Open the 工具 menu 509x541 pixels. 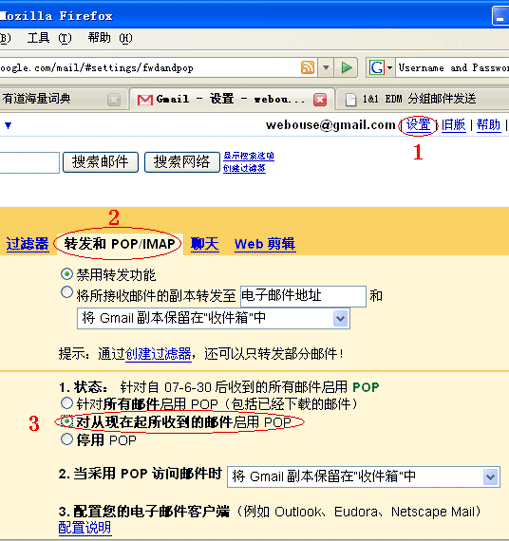click(49, 38)
